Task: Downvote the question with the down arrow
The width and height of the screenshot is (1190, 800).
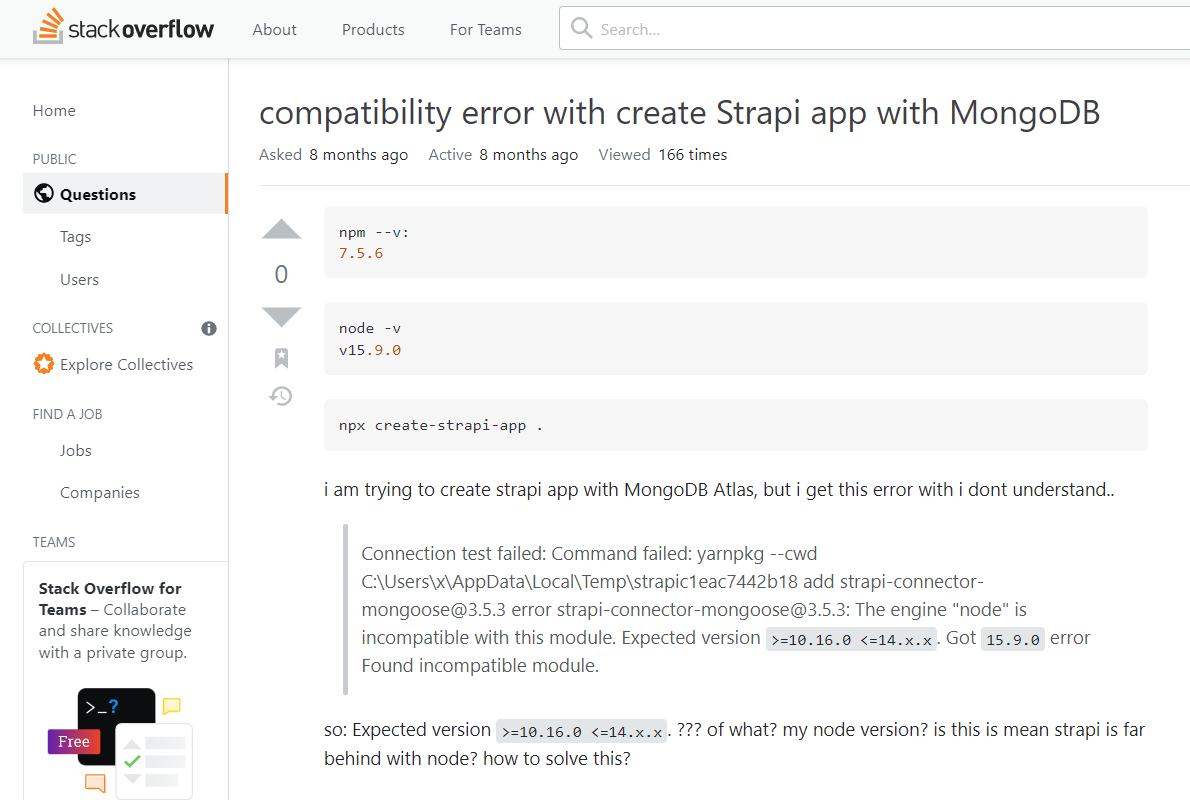Action: [282, 317]
